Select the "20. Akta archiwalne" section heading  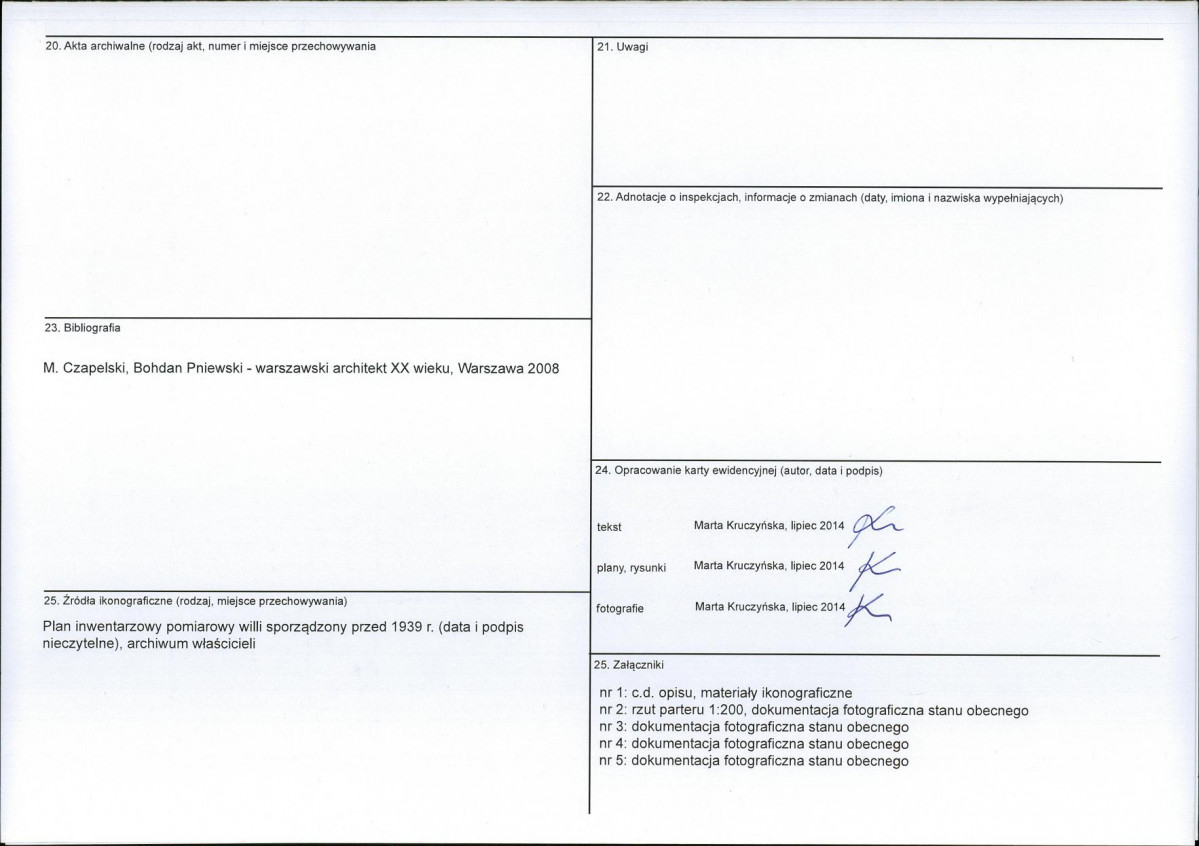tap(211, 47)
